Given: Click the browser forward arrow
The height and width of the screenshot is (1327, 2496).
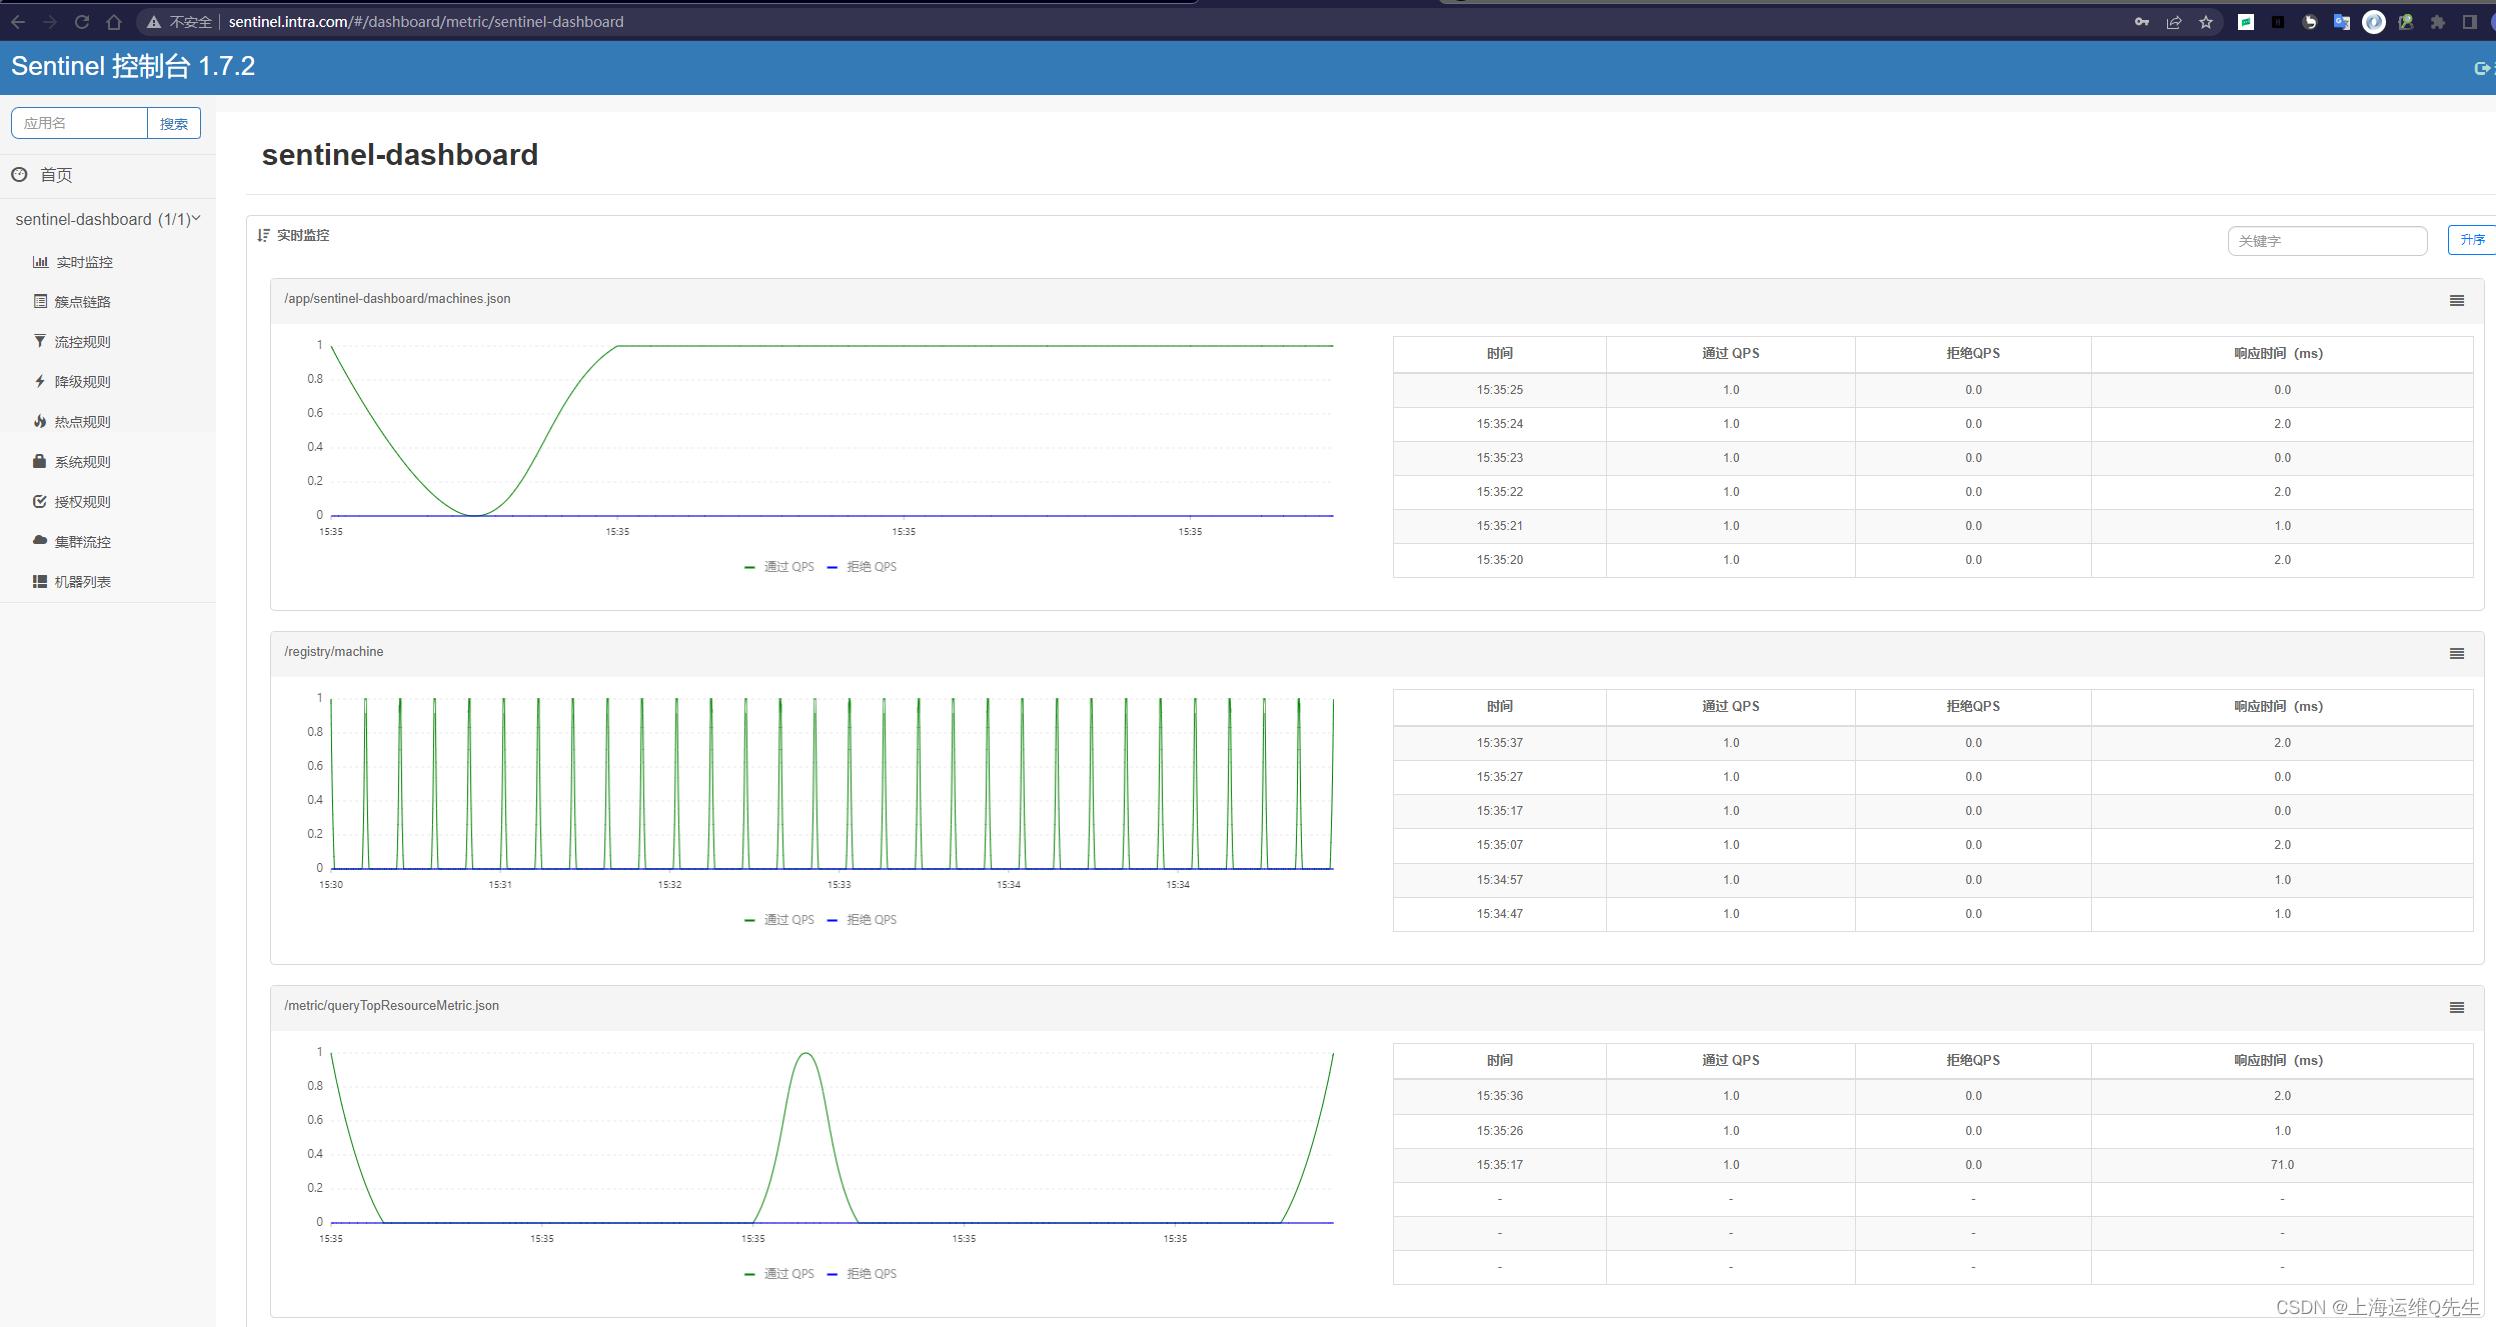Looking at the screenshot, I should coord(50,22).
